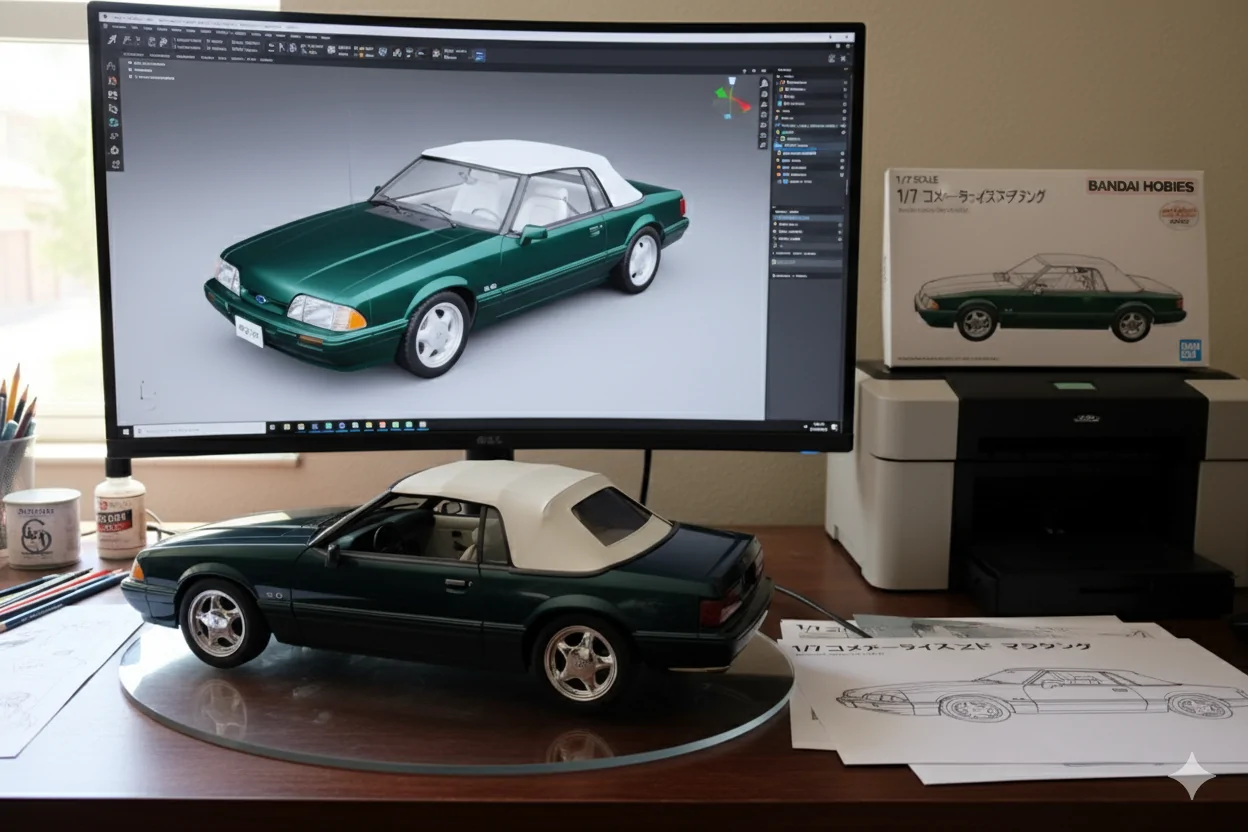Select the arrow tool at top toolbar's left end
1248x832 pixels.
(112, 40)
